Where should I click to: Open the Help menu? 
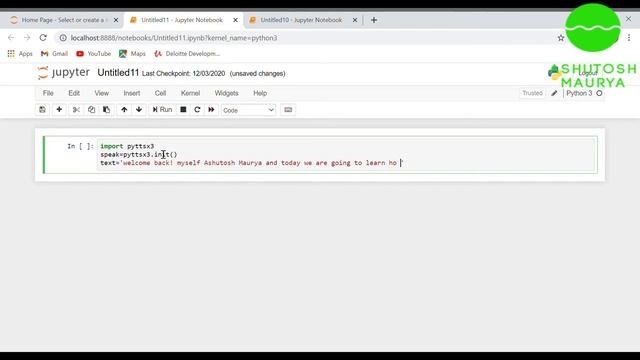[260, 93]
